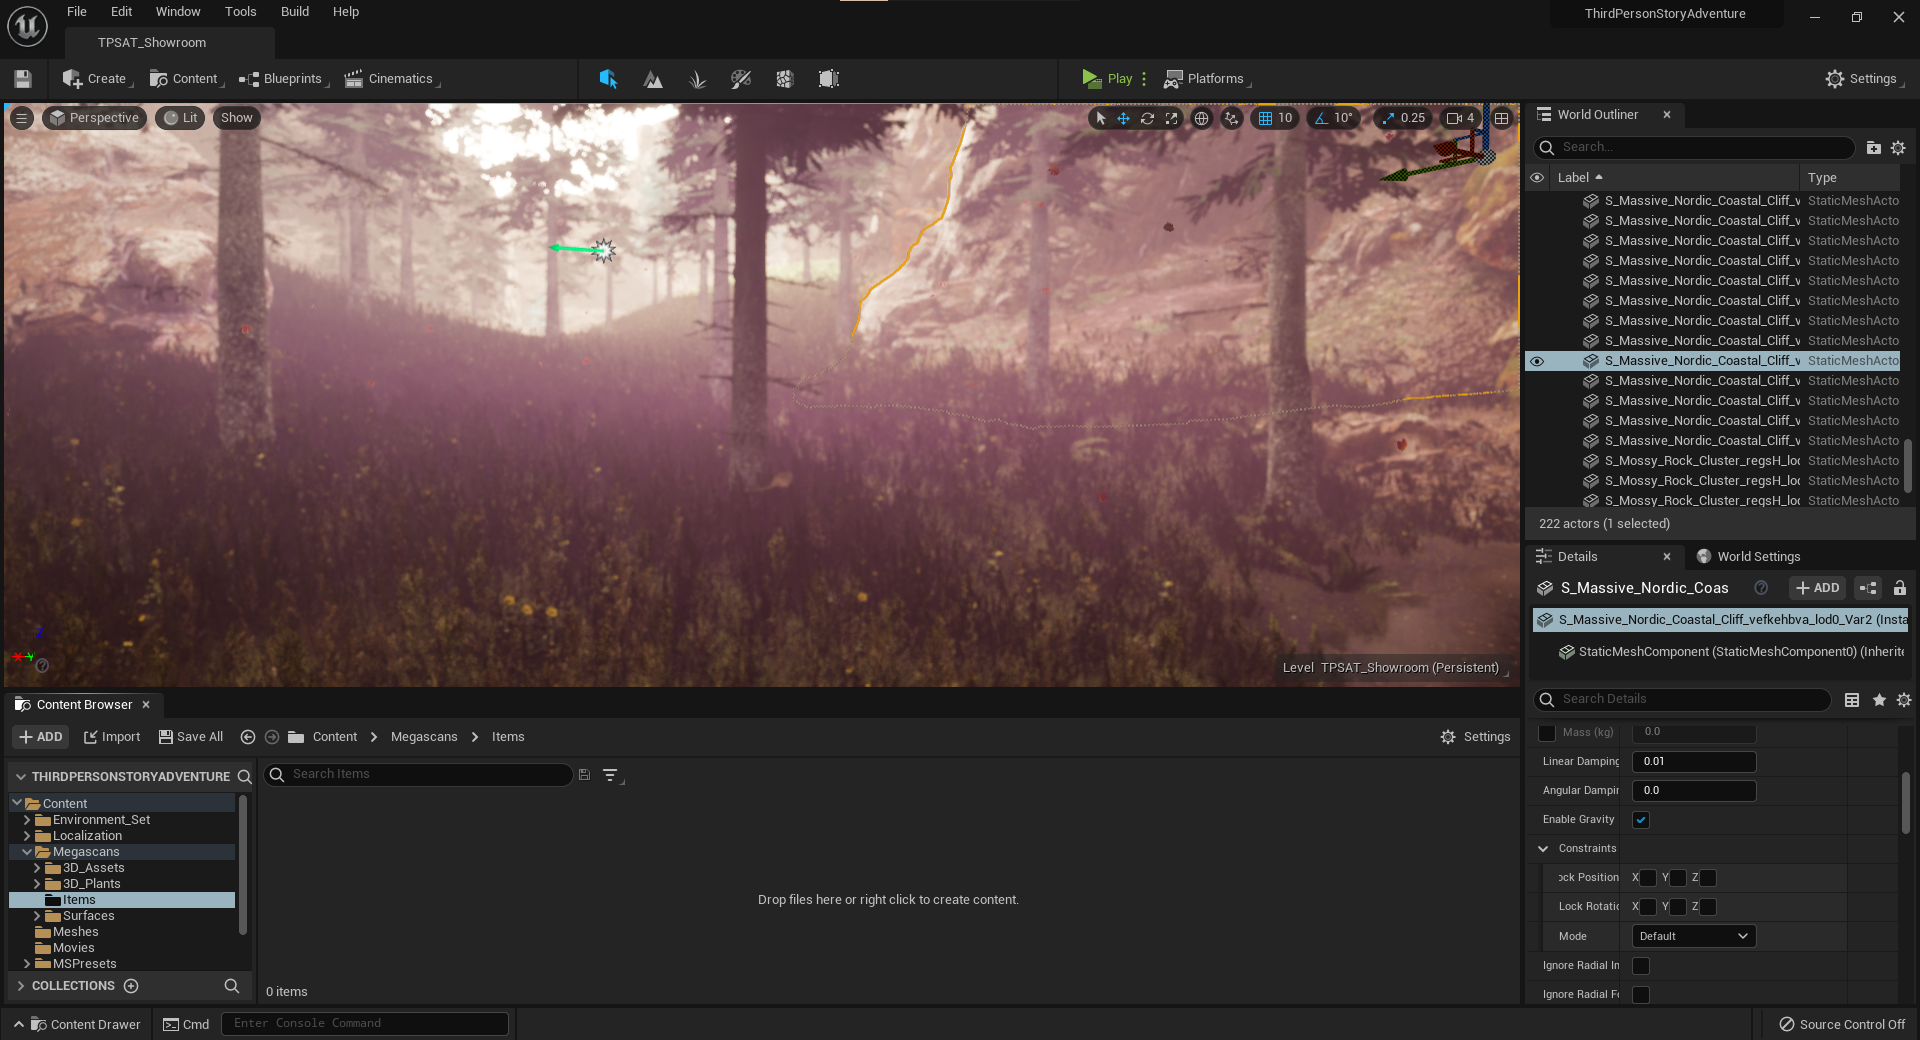Expand the Surfaces folder

point(37,916)
